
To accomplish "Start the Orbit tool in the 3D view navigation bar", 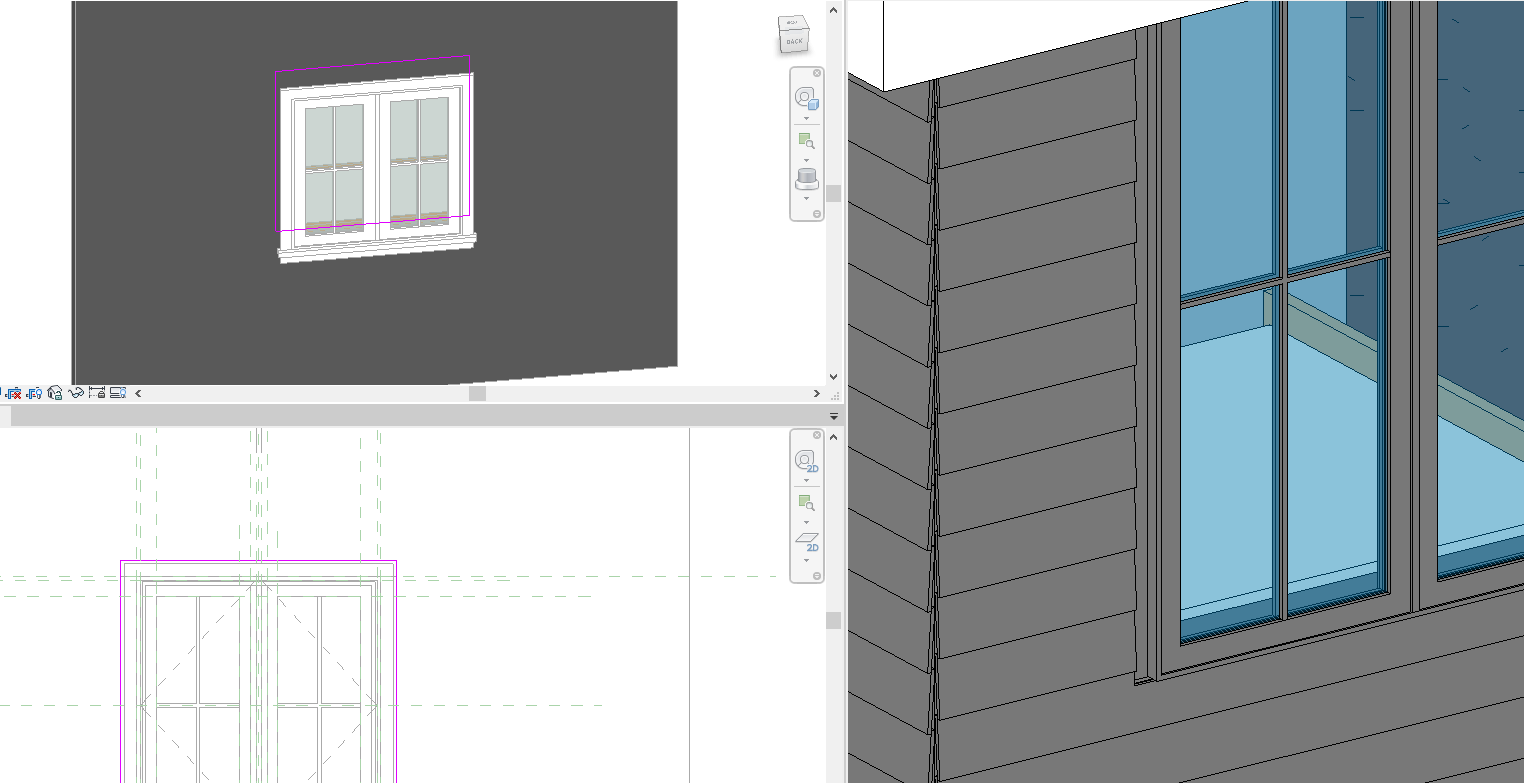I will (806, 180).
